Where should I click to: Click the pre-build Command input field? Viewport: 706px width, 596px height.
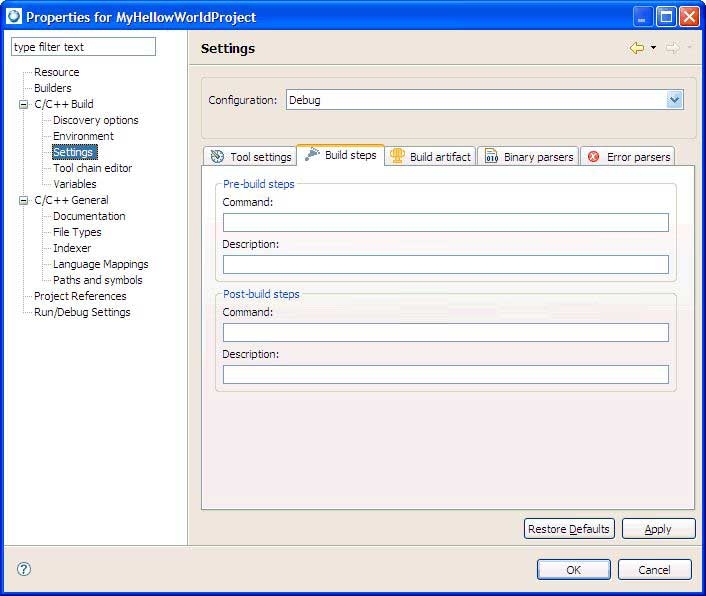coord(445,222)
